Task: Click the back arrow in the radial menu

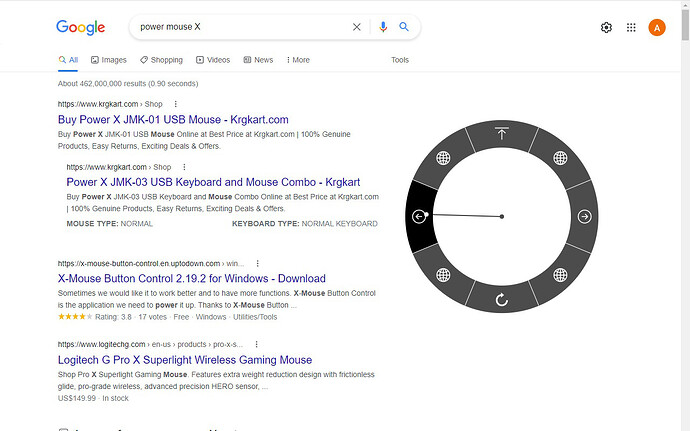Action: pyautogui.click(x=419, y=216)
